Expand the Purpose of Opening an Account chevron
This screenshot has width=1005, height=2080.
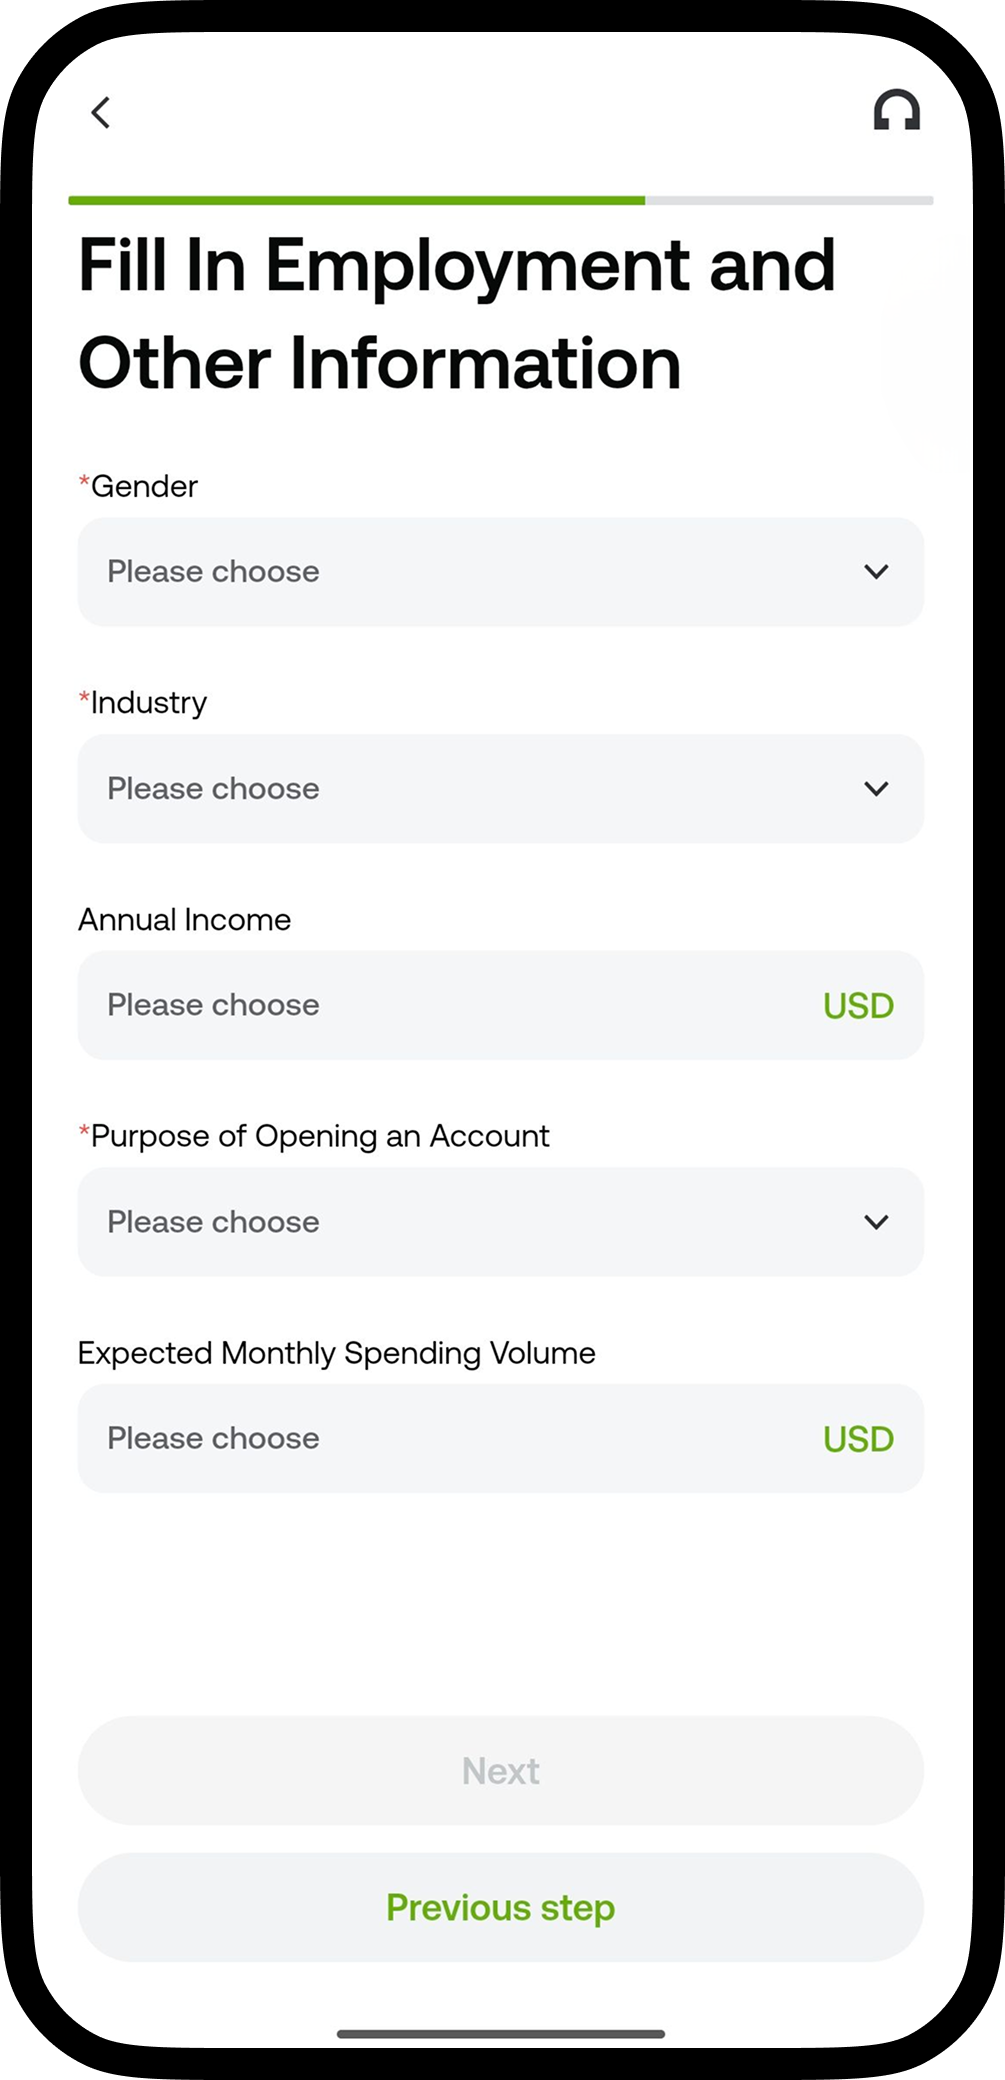pos(876,1222)
